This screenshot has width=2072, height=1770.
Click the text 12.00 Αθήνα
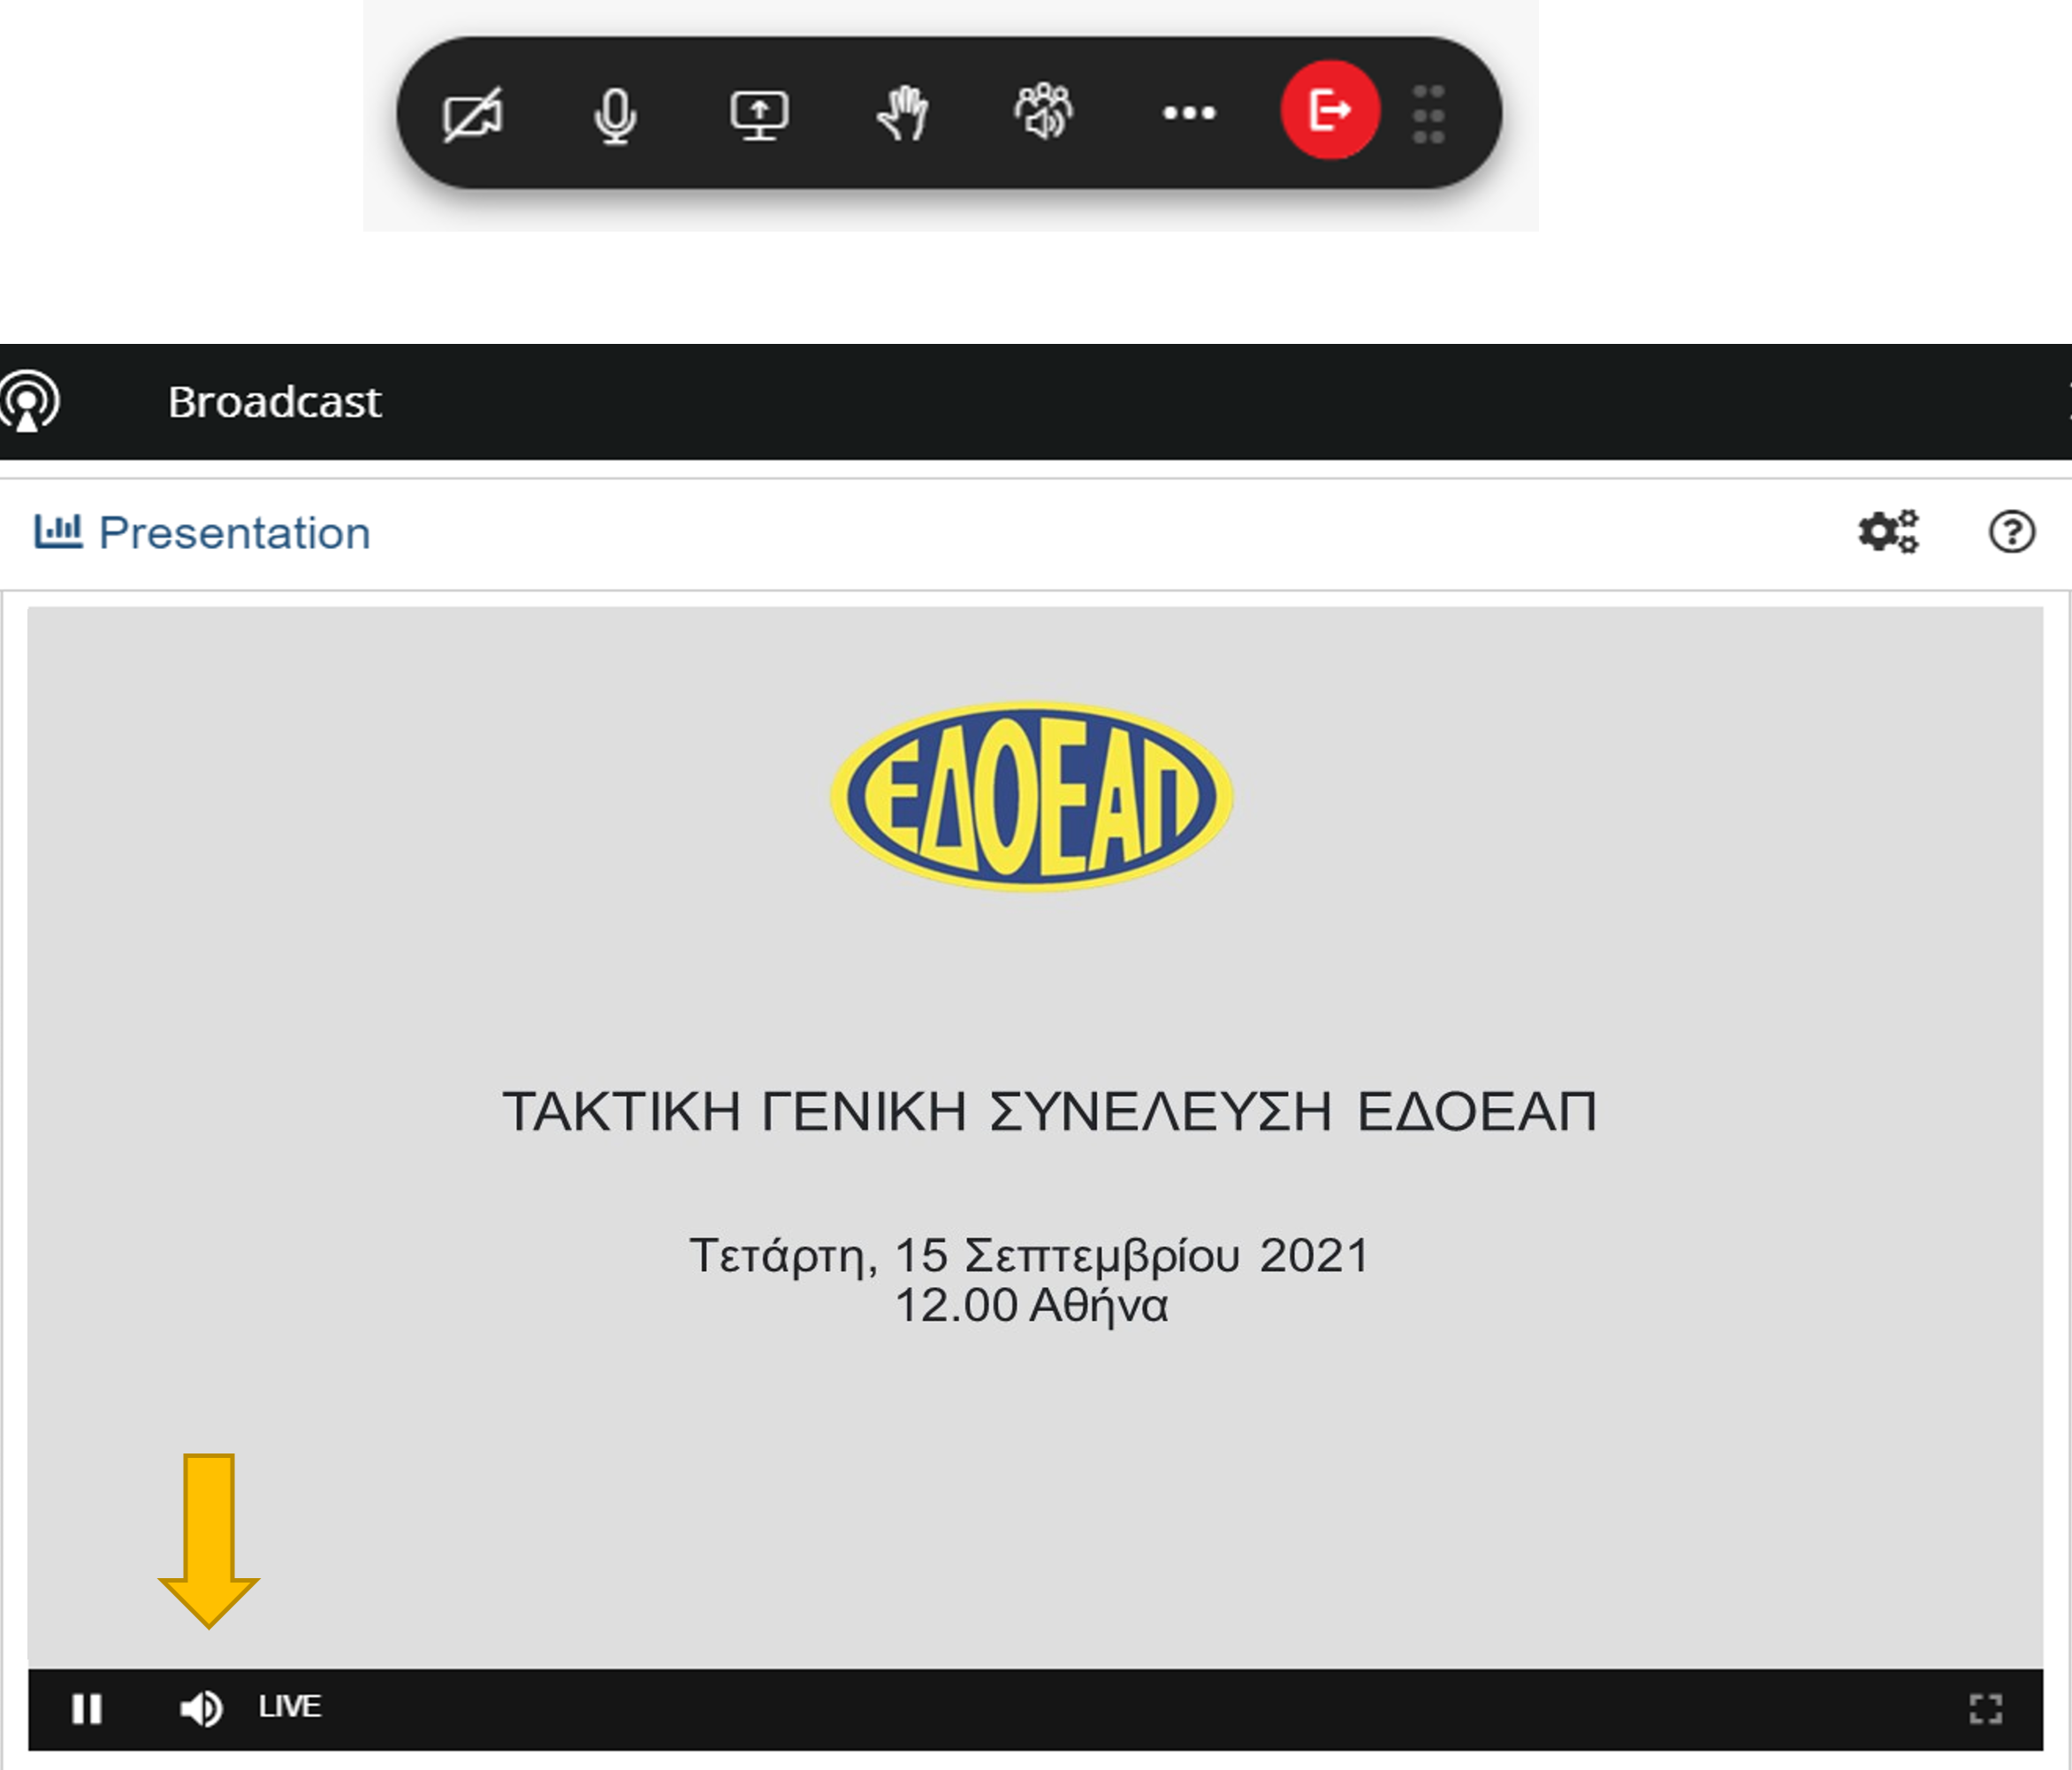pos(1031,1306)
